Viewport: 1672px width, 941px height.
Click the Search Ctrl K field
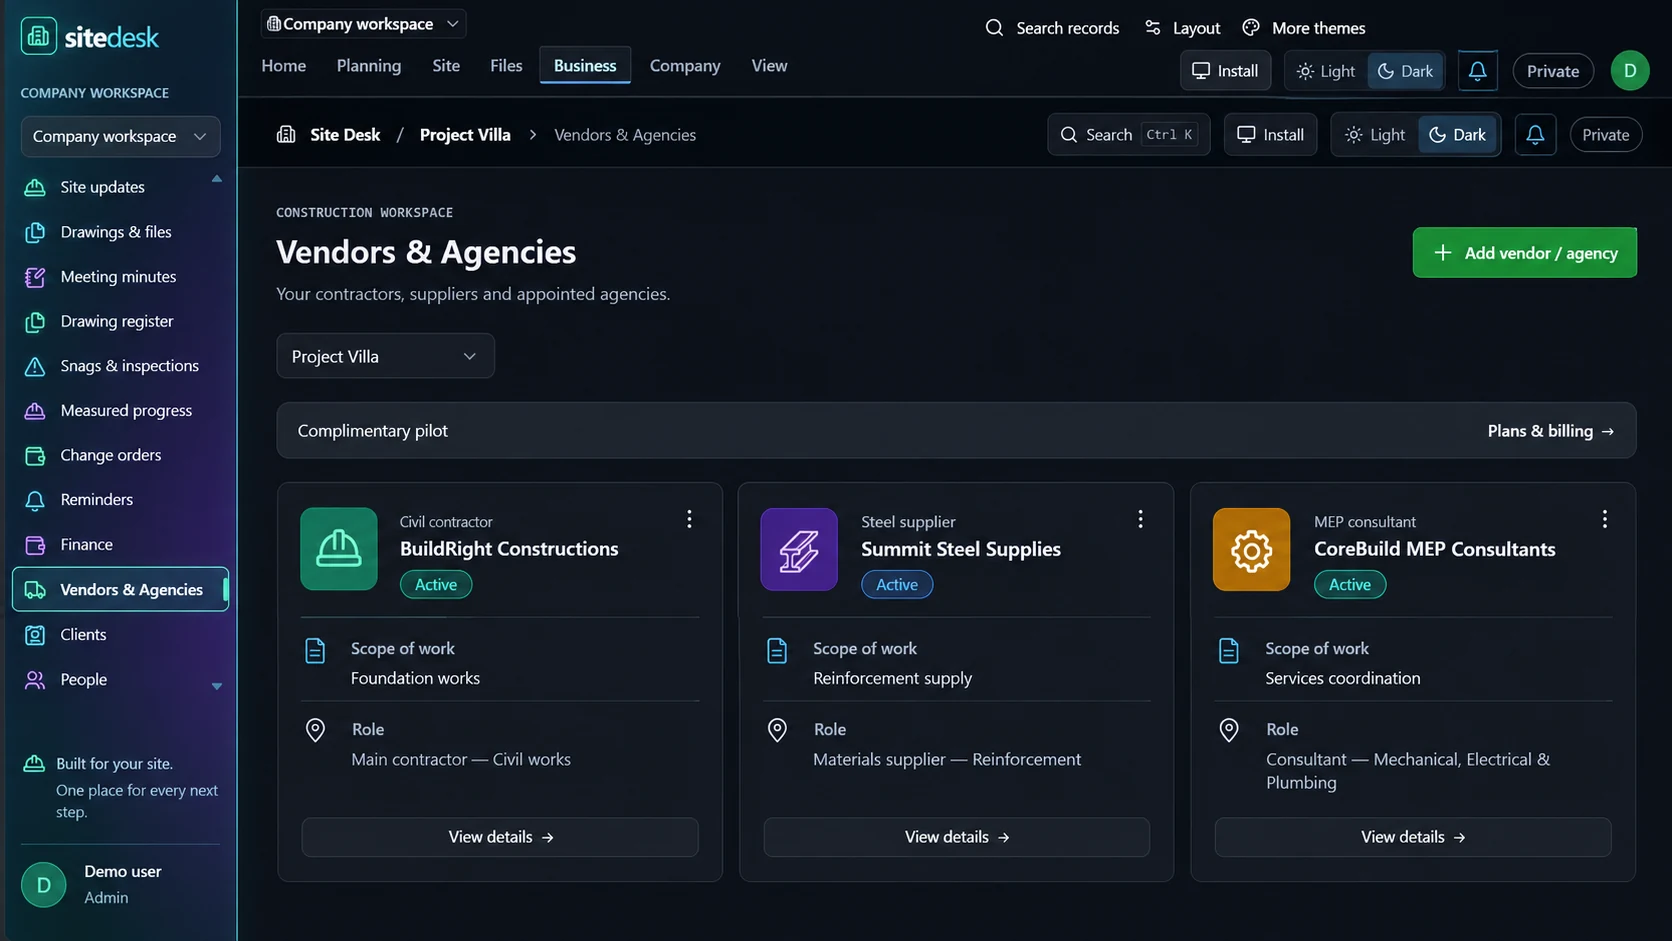point(1128,135)
